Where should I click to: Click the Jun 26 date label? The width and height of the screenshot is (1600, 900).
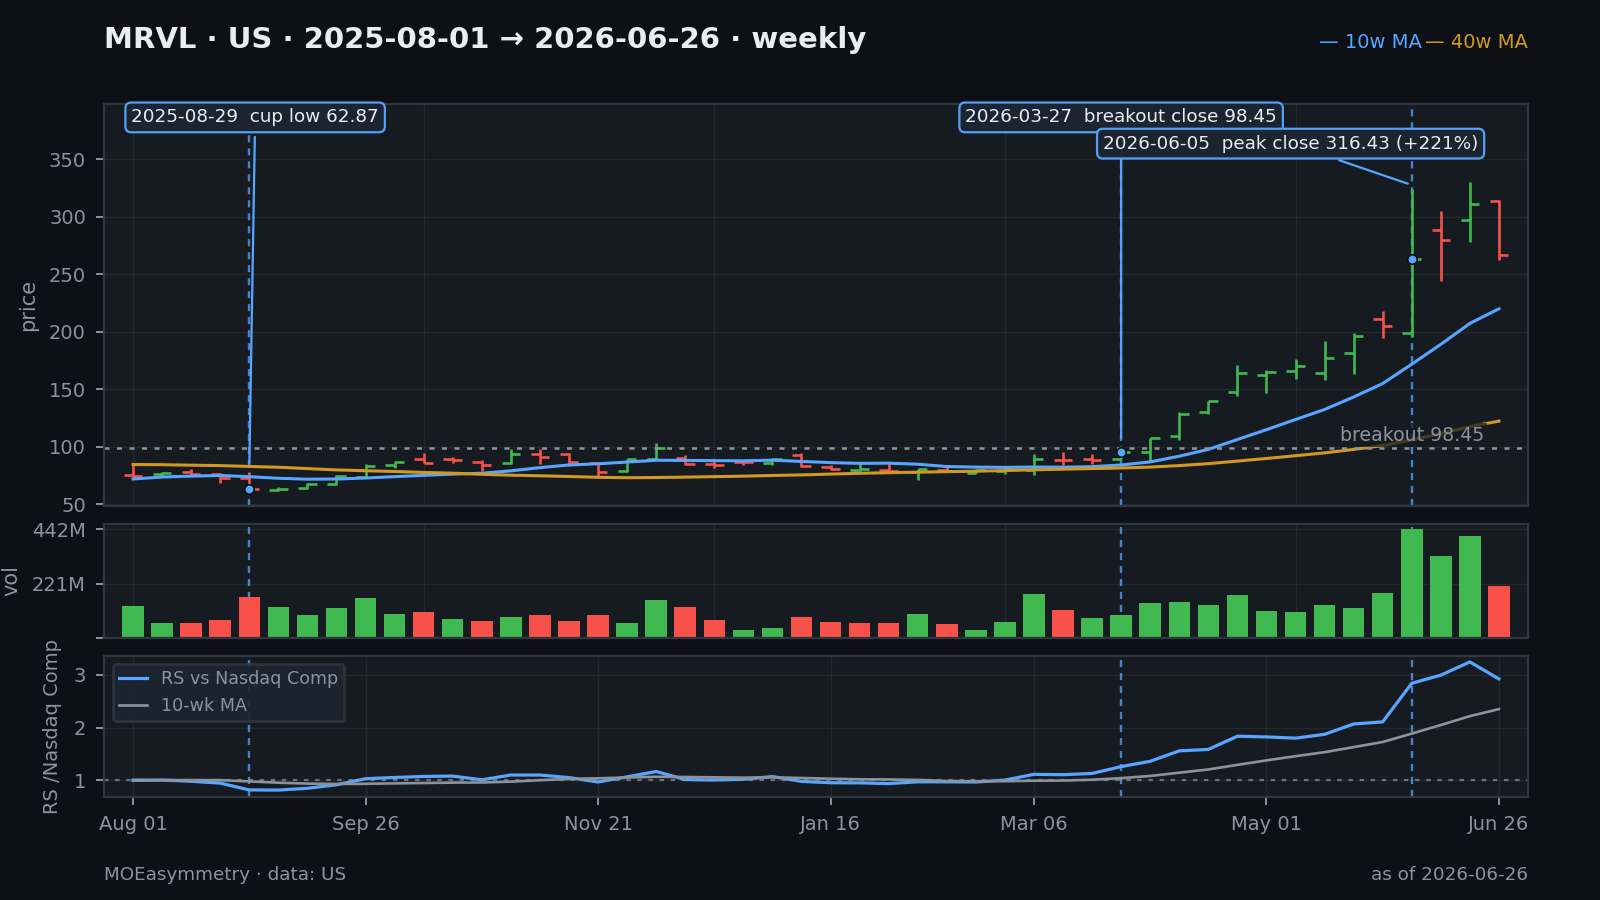pos(1498,824)
